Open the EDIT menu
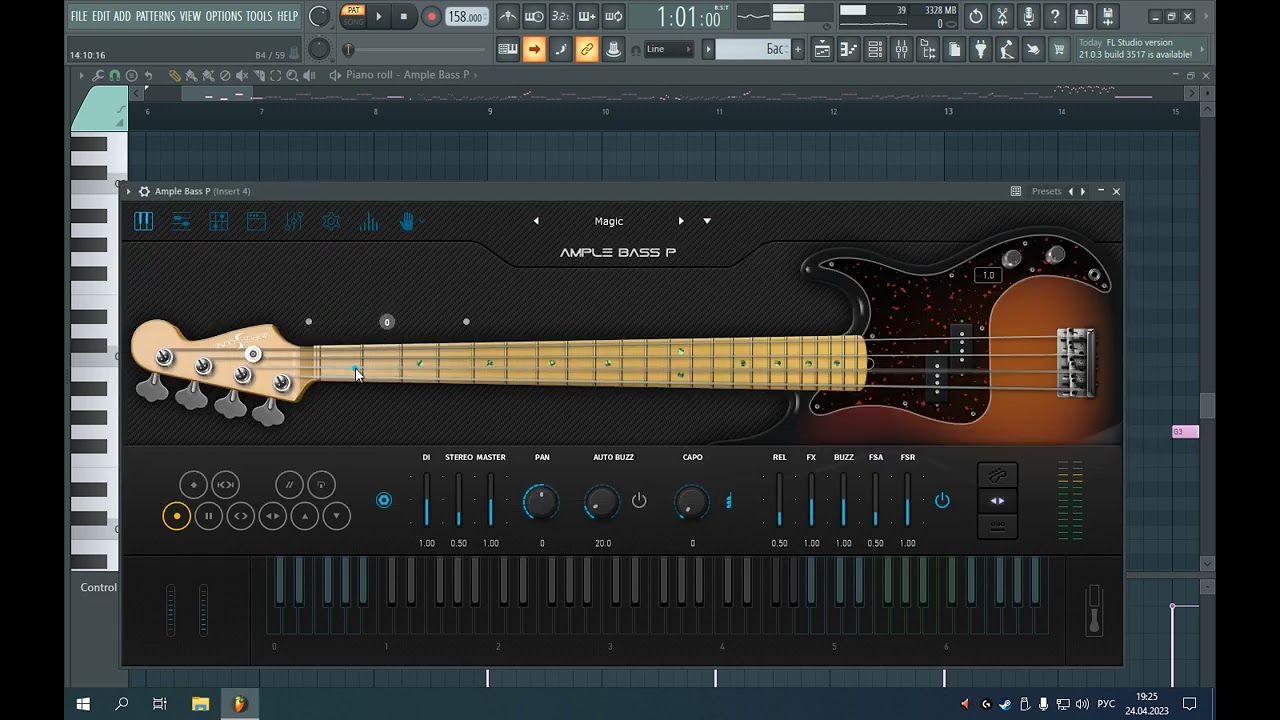Viewport: 1280px width, 720px height. click(x=101, y=16)
